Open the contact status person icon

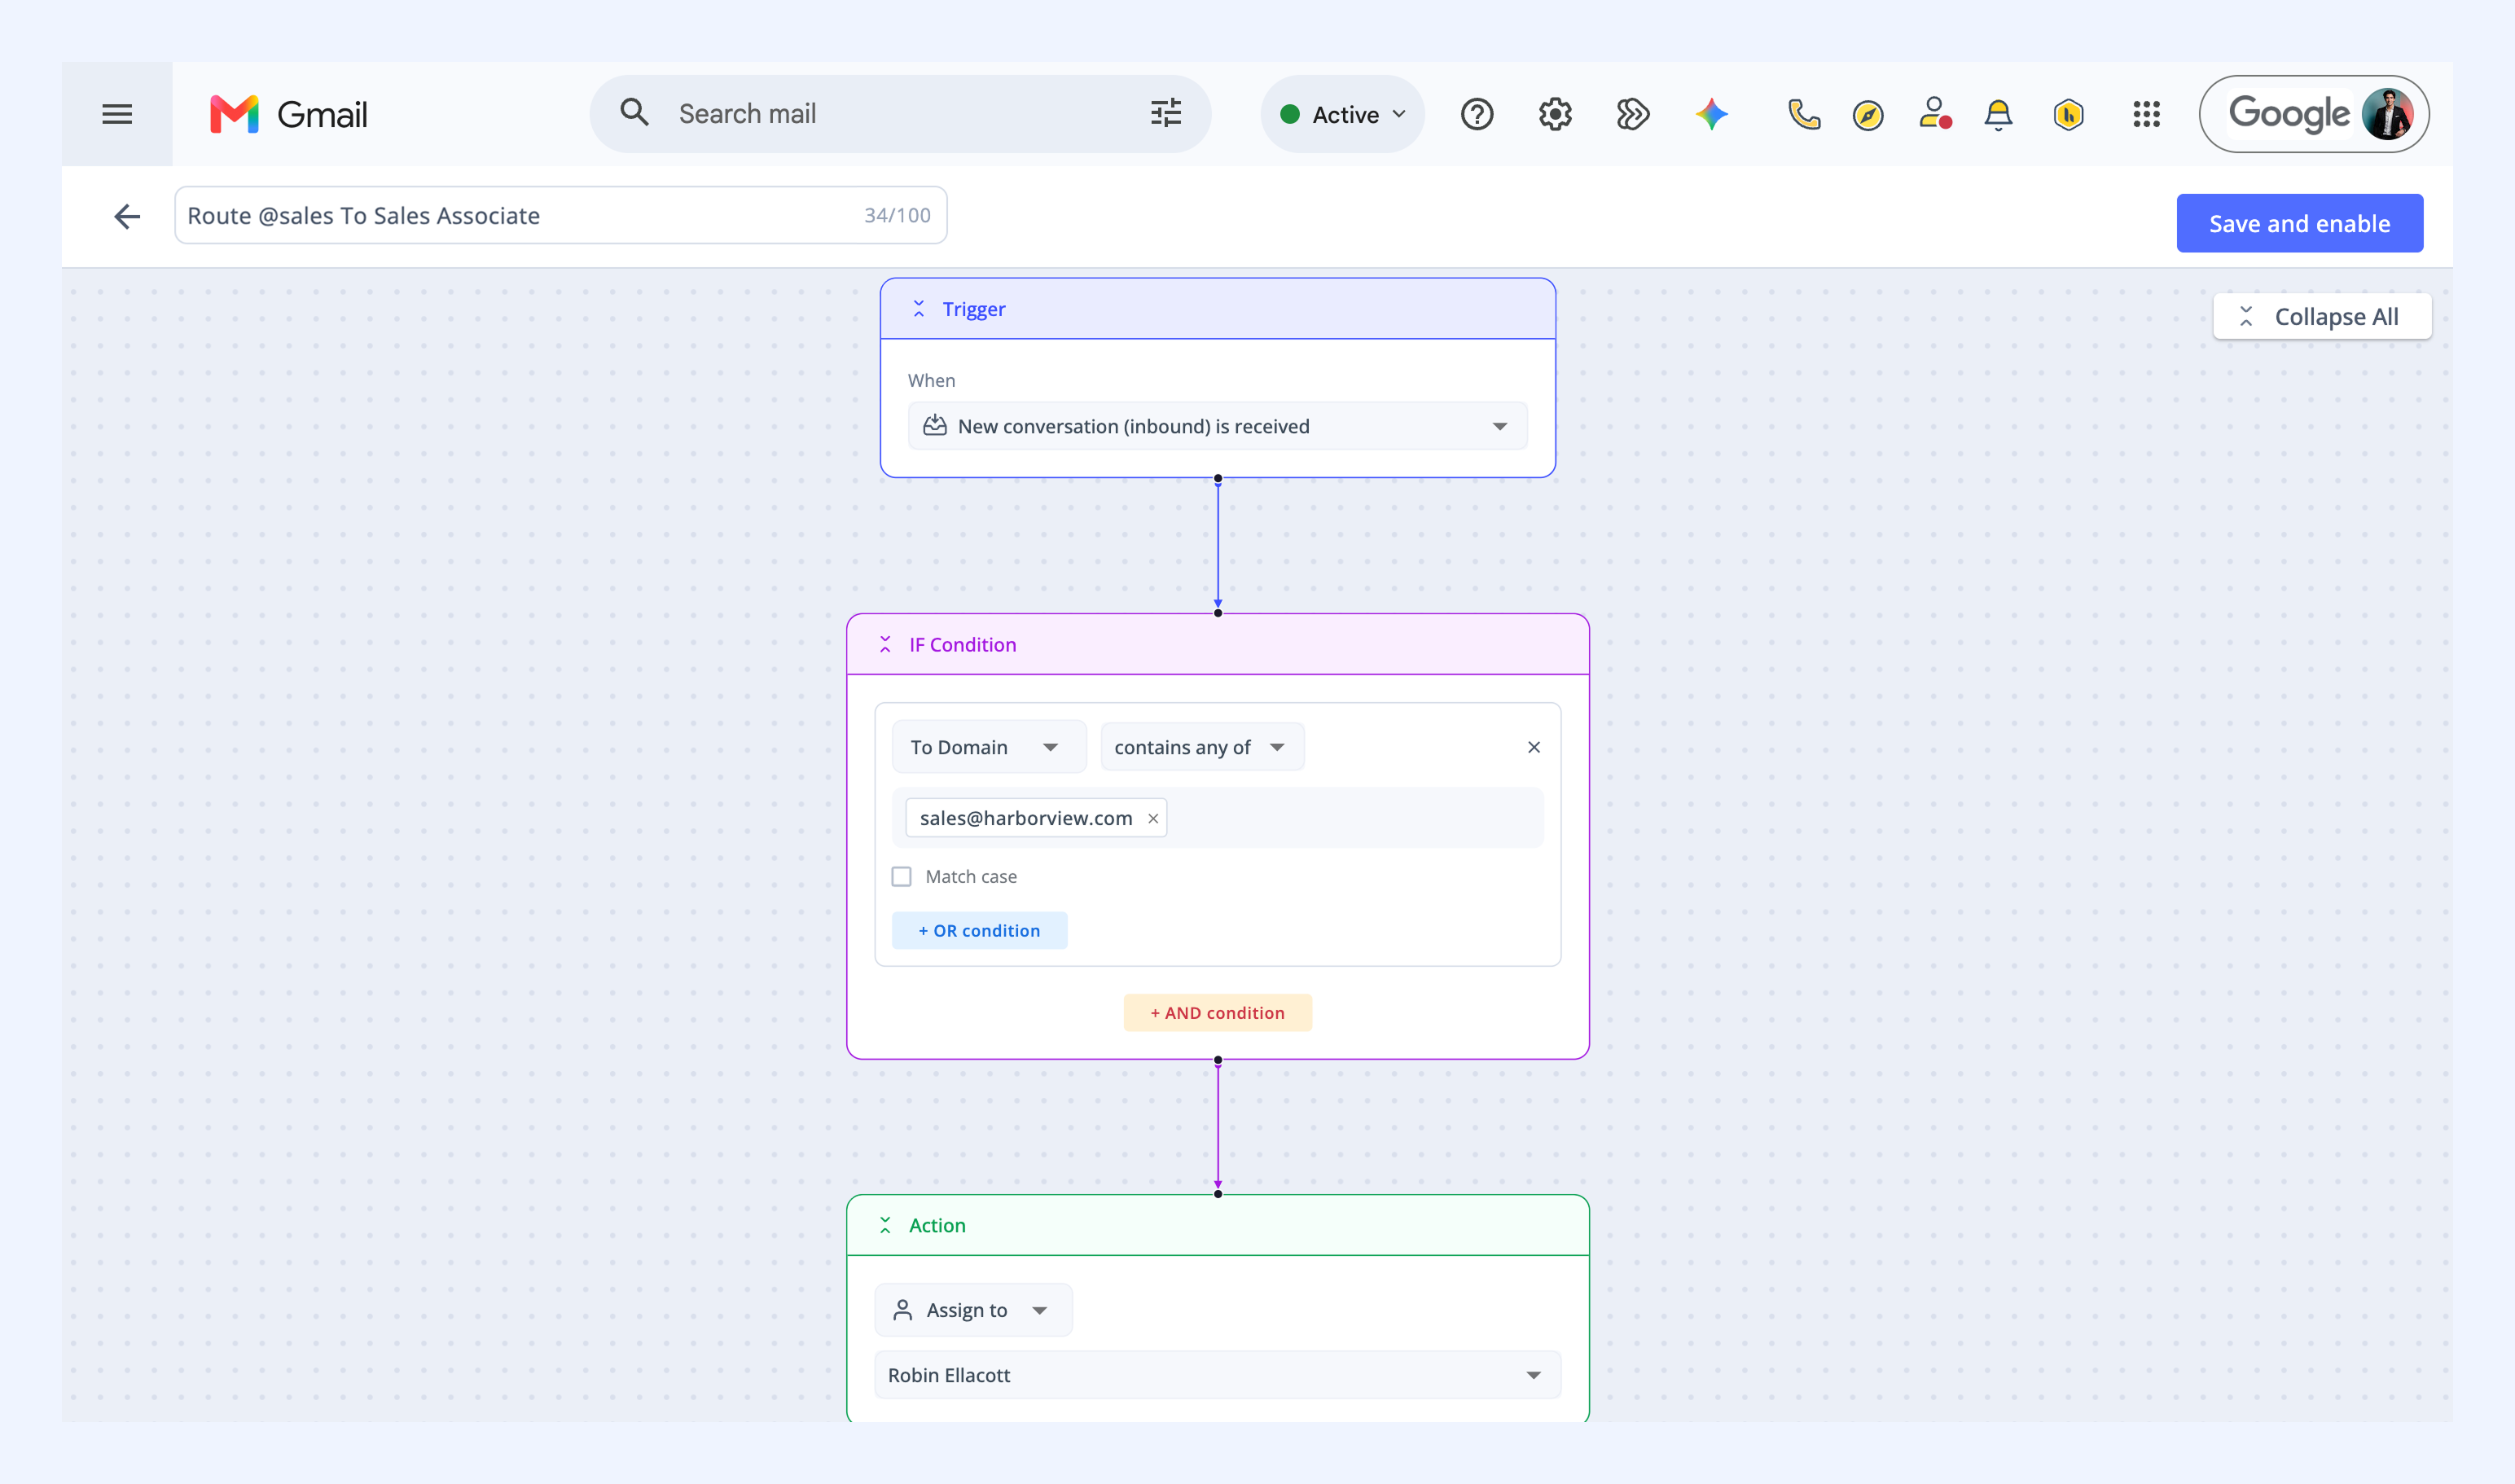[x=1935, y=113]
